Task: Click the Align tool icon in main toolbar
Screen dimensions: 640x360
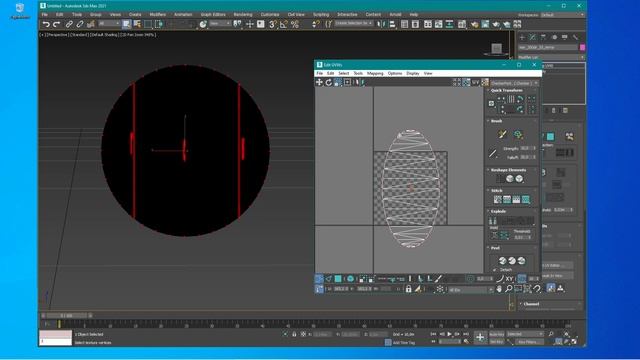Action: point(392,24)
